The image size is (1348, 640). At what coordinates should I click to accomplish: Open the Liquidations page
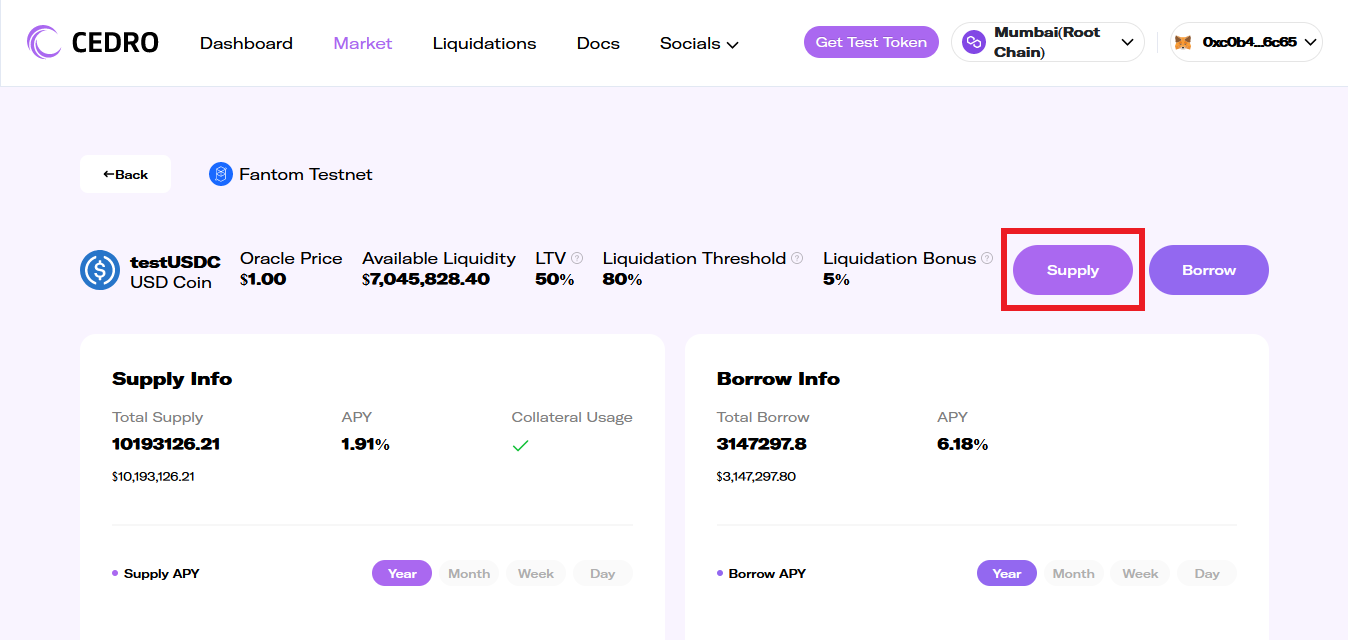pyautogui.click(x=484, y=44)
